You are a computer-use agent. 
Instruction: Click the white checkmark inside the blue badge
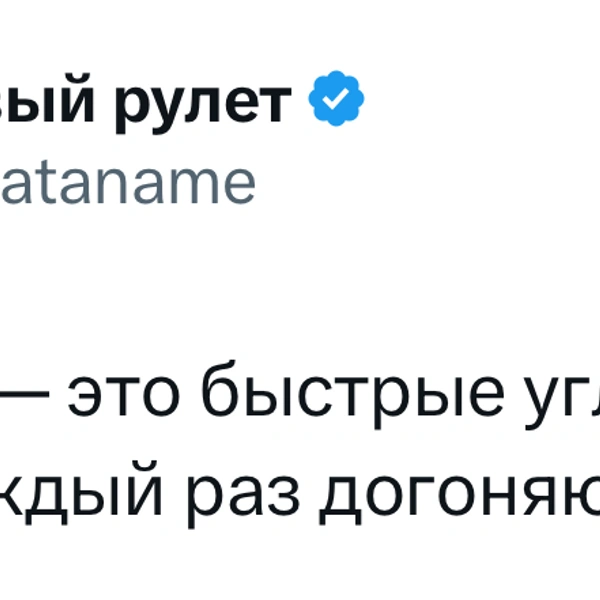pyautogui.click(x=337, y=101)
